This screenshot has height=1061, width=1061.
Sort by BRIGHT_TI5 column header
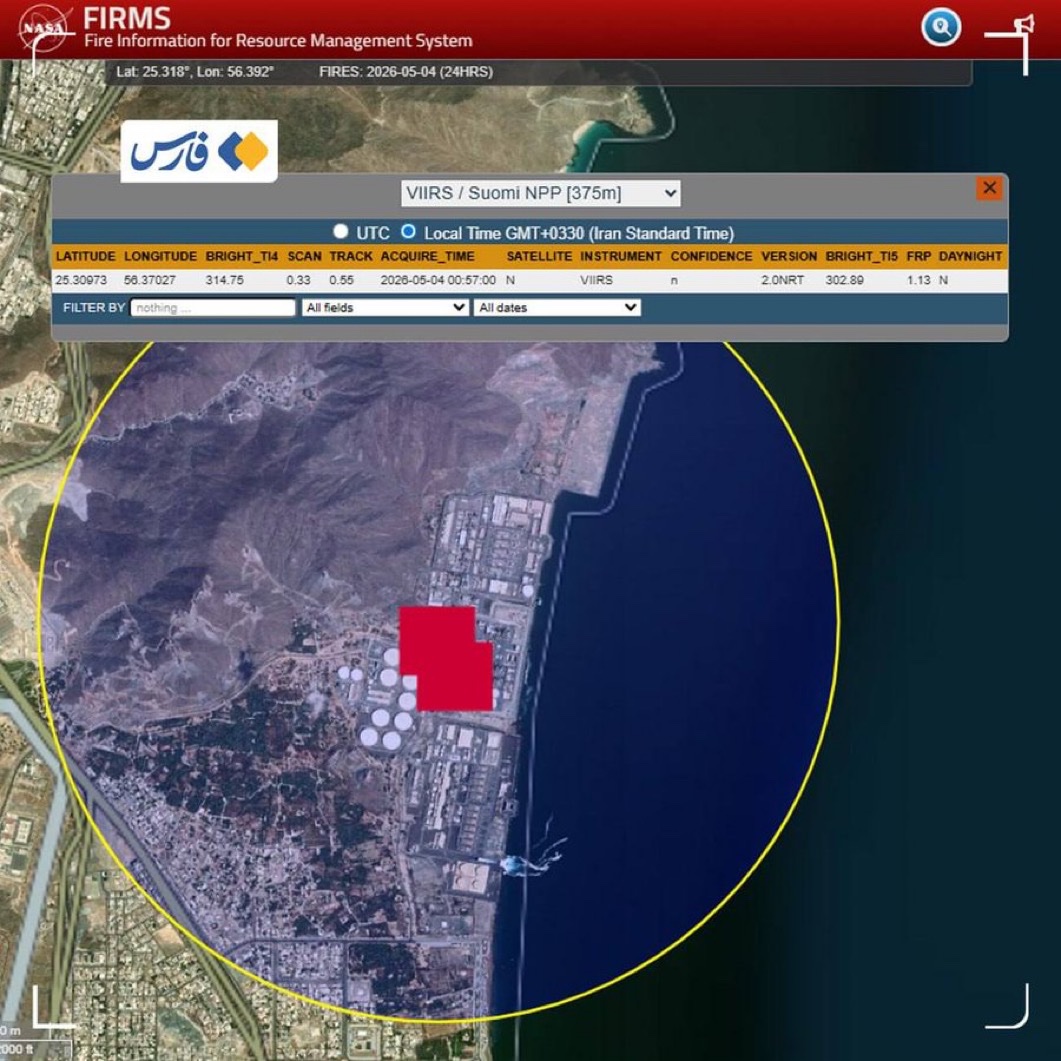[861, 256]
